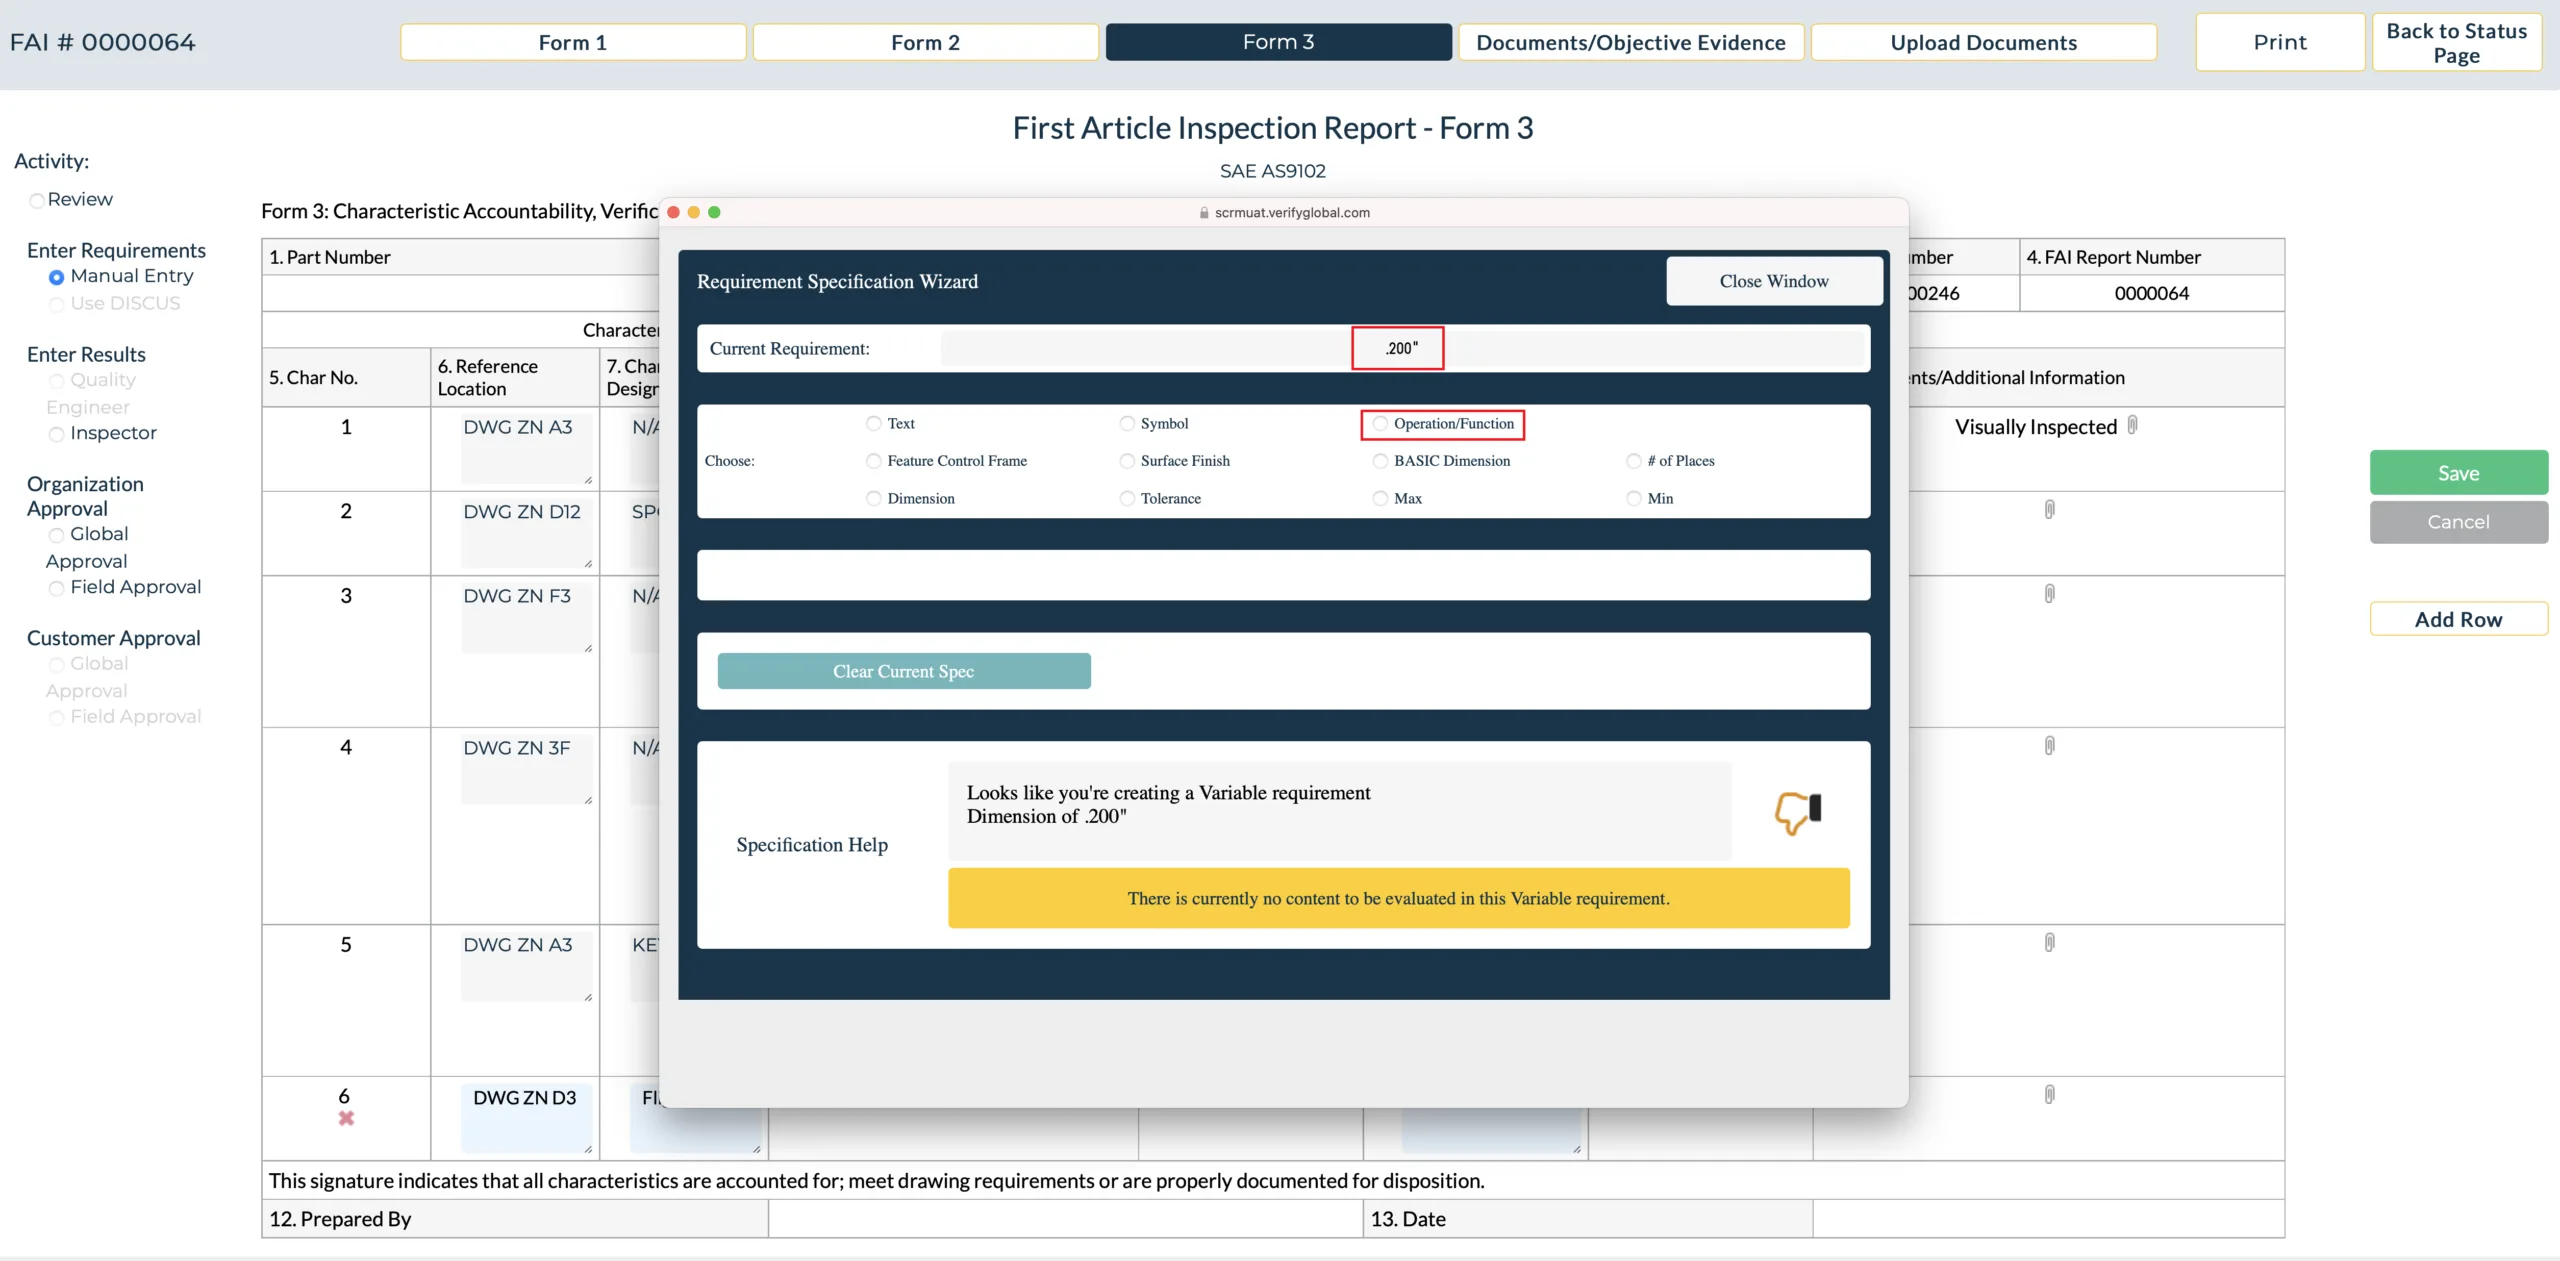Click the paperclip attachment icon in row 3

pyautogui.click(x=2049, y=594)
